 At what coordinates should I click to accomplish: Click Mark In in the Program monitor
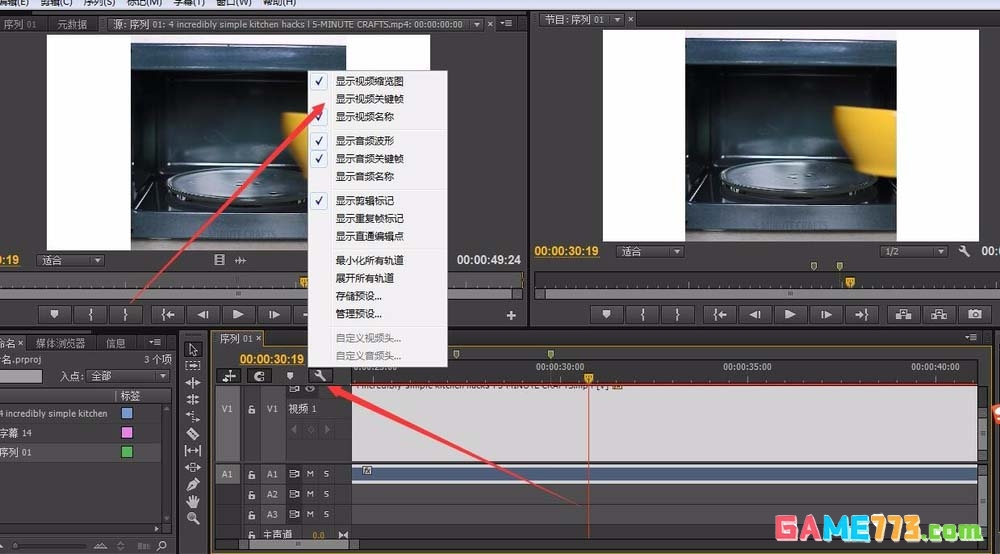(x=642, y=314)
